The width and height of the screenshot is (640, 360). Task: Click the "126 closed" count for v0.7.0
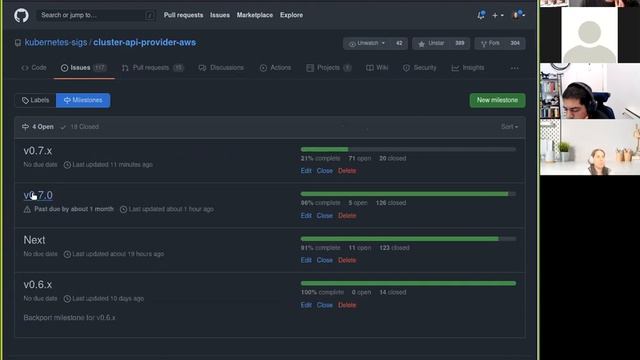click(x=391, y=203)
